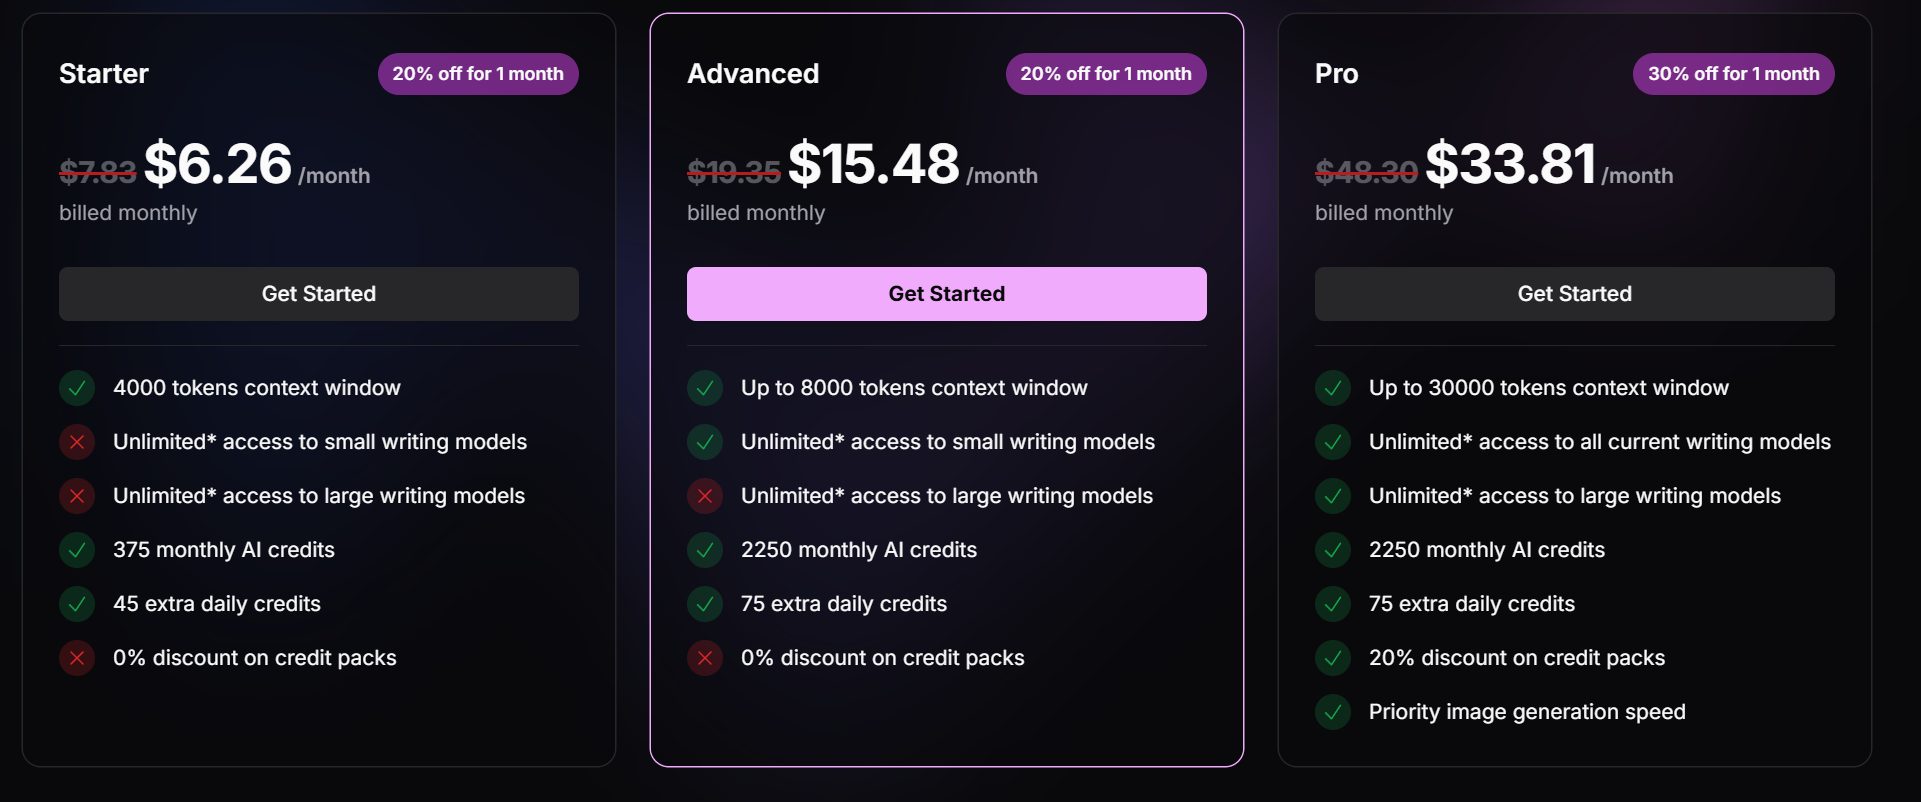1921x802 pixels.
Task: Click red X beside Starter large writing models
Action: [77, 496]
